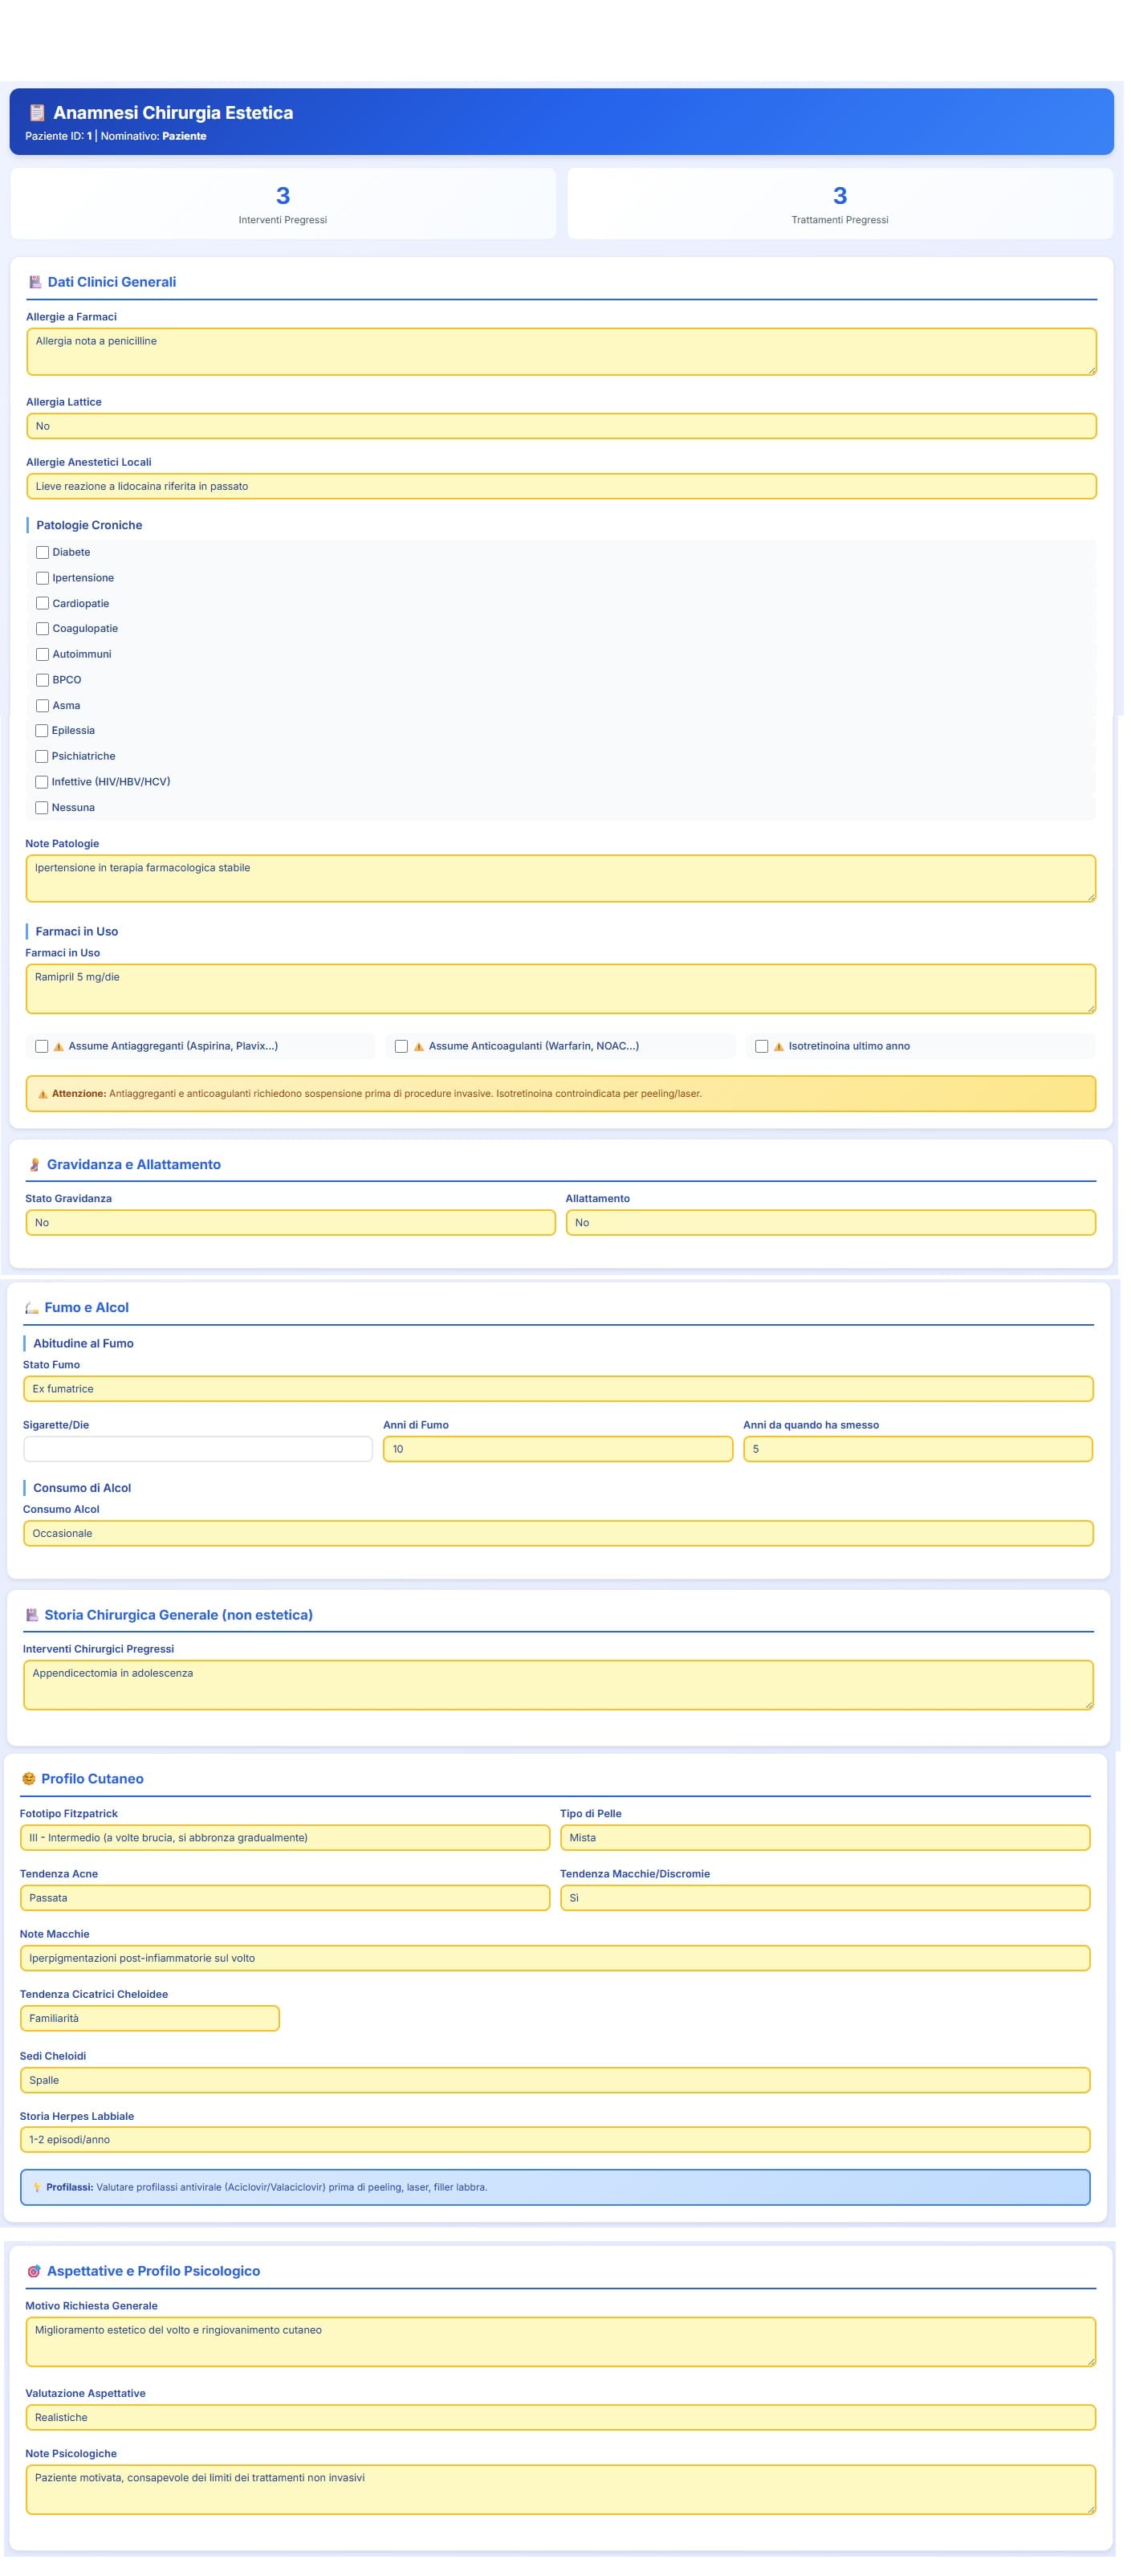Viewport: 1131px width, 2576px height.
Task: Click the target icon beside Aspettative e Profilo Psicologico
Action: coord(34,2271)
